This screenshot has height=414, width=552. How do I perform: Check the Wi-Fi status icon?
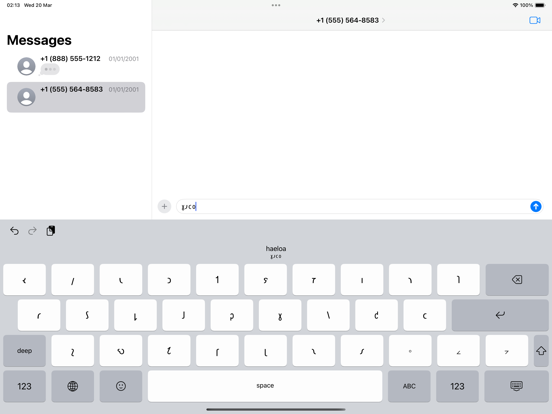pos(515,5)
